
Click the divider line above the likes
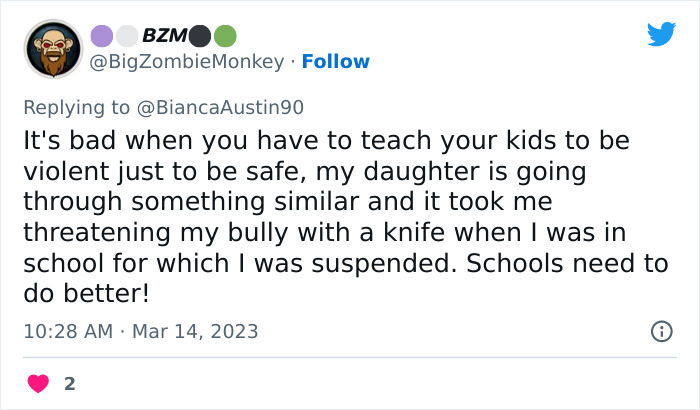350,357
